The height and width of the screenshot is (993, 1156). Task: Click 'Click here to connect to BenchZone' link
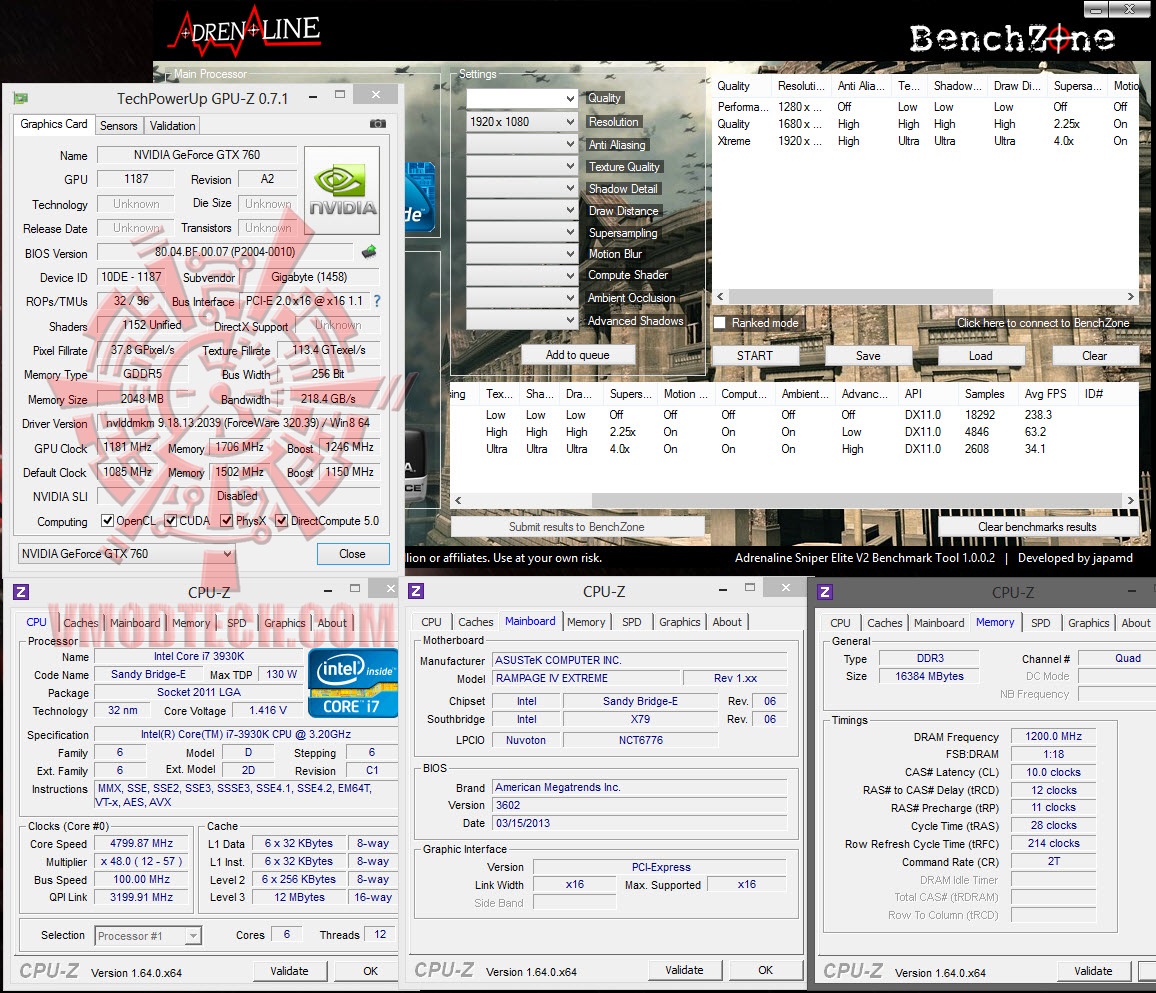[x=1042, y=323]
